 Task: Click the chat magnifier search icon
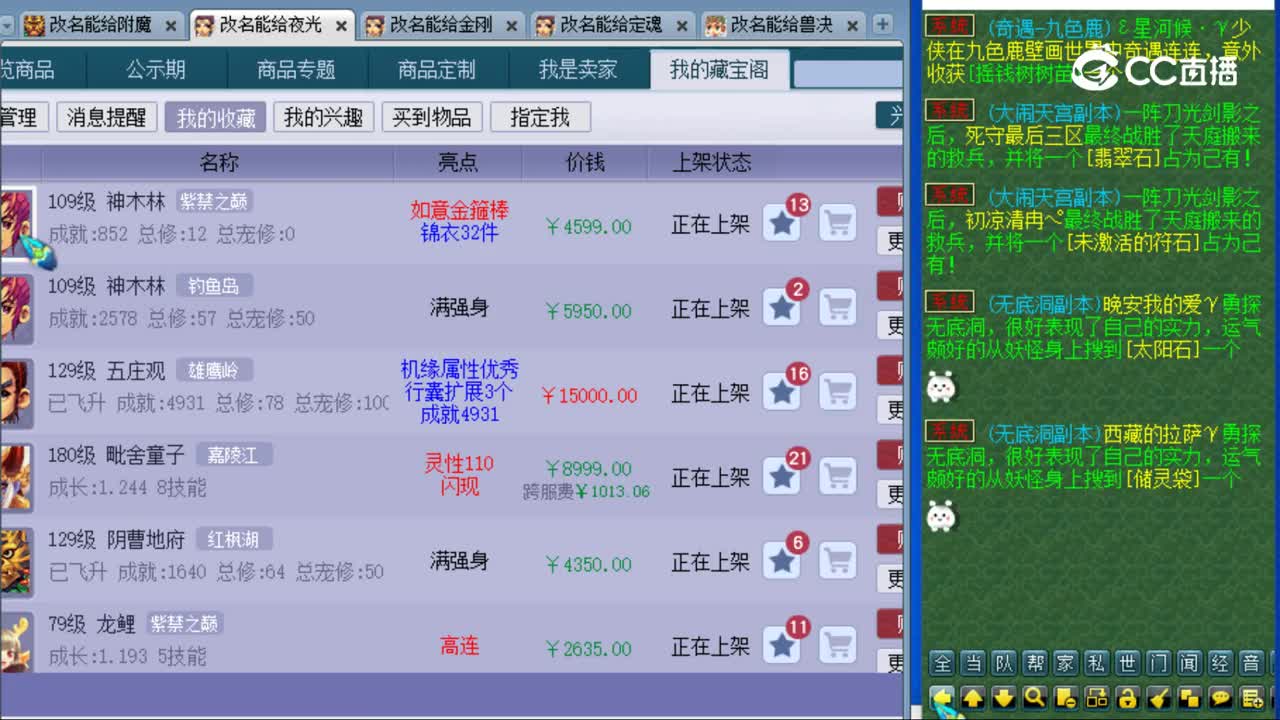tap(1035, 698)
